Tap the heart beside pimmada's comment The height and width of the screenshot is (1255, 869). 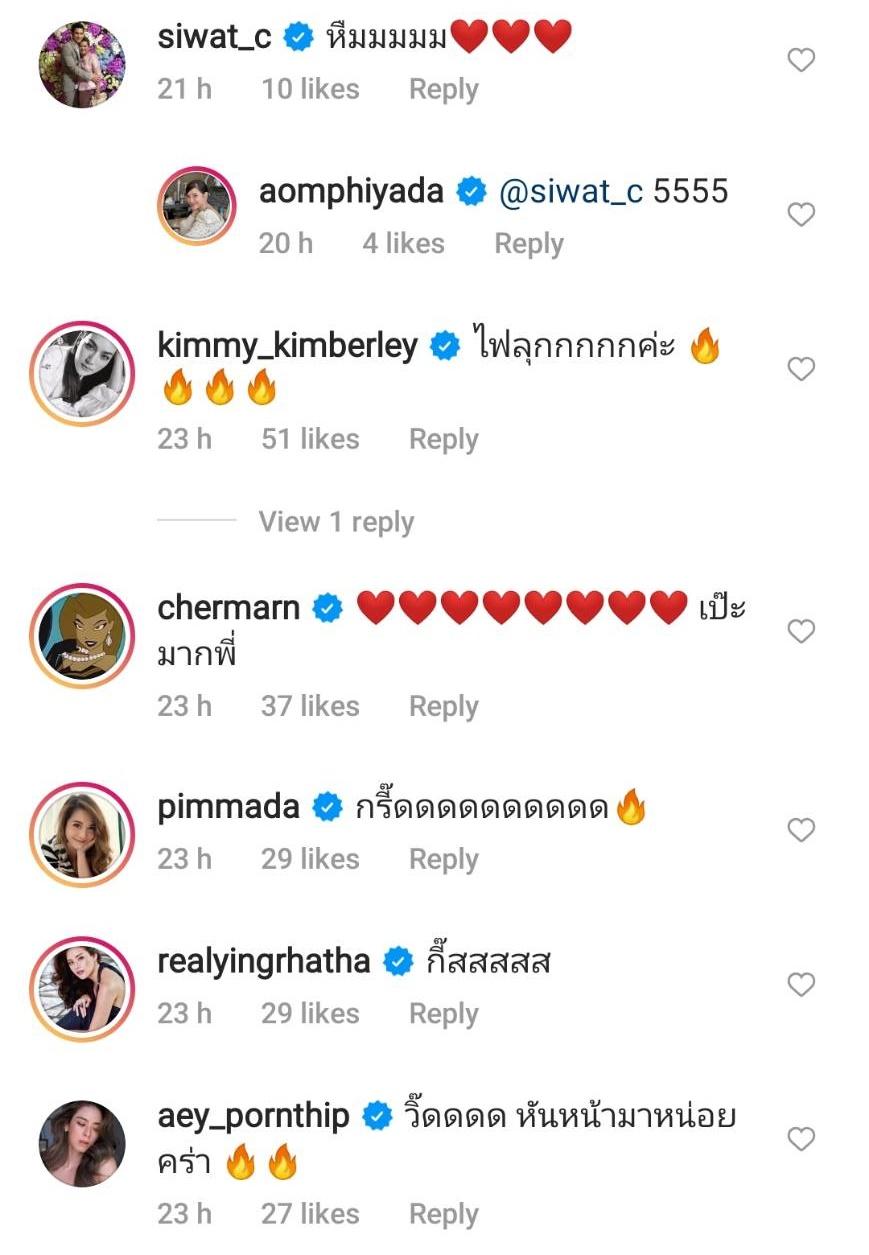click(x=801, y=830)
